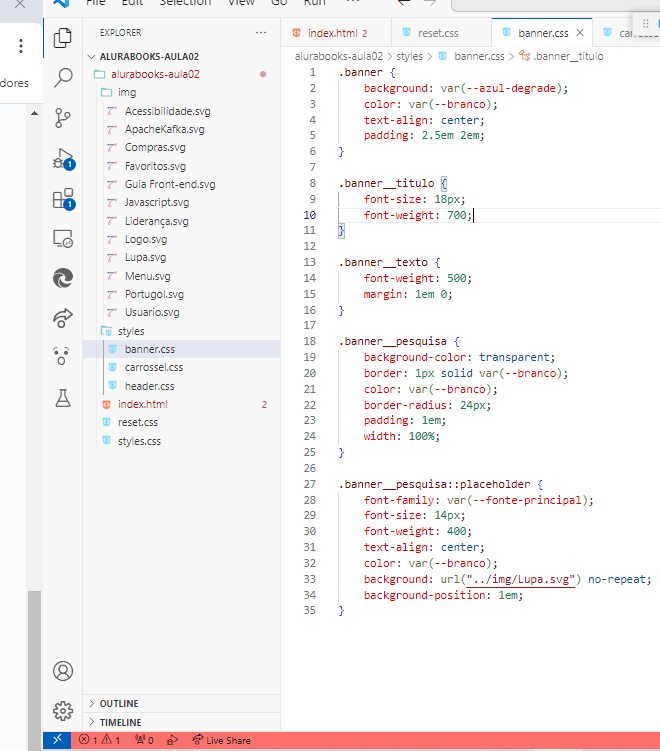
Task: Collapse the img folder
Action: 126,92
